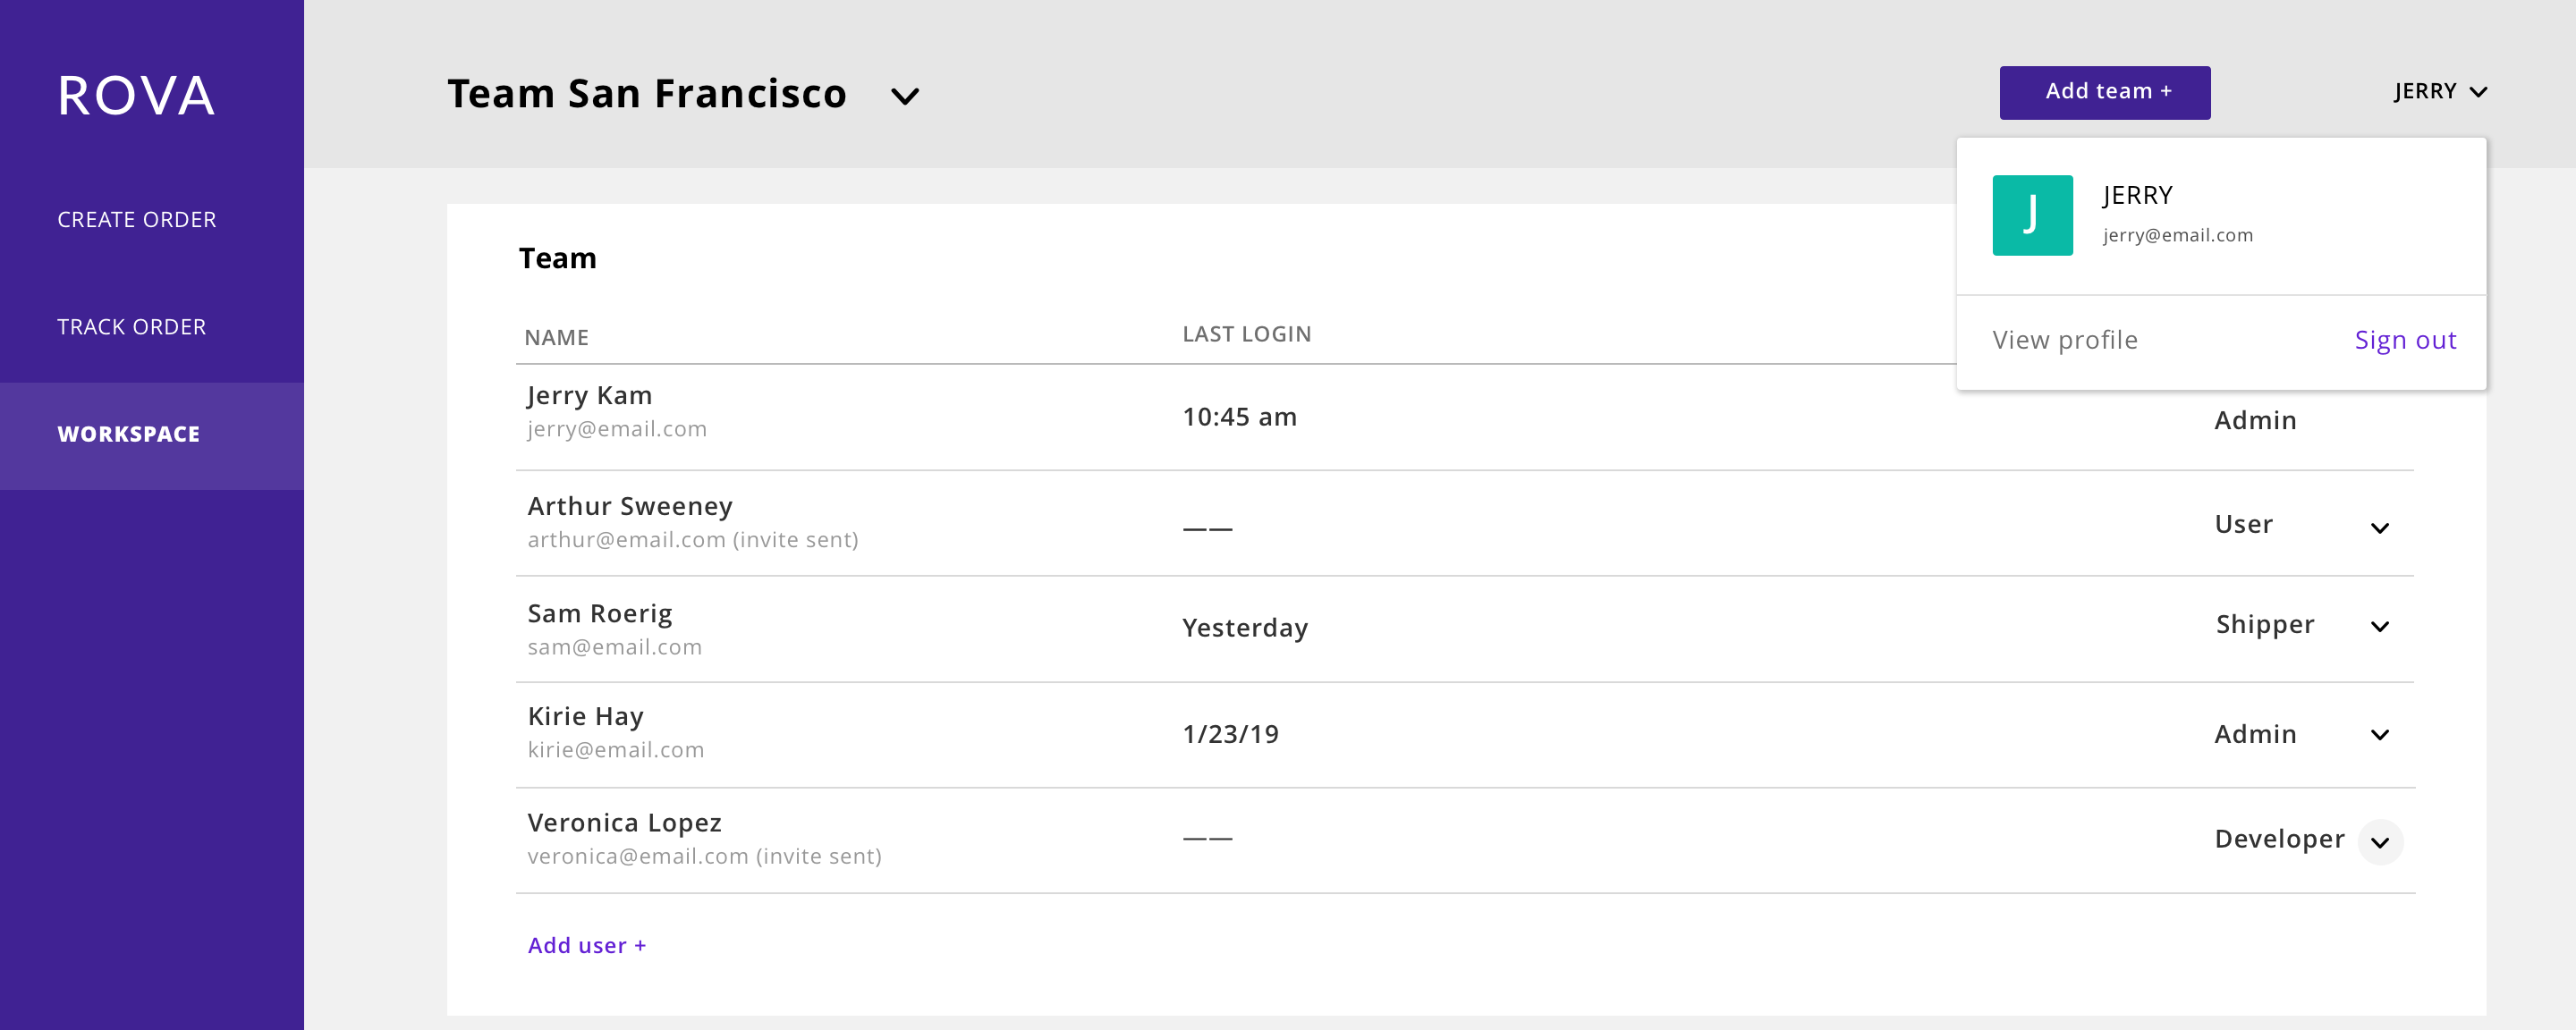Click the ROVA logo
This screenshot has width=2576, height=1030.
pyautogui.click(x=136, y=96)
